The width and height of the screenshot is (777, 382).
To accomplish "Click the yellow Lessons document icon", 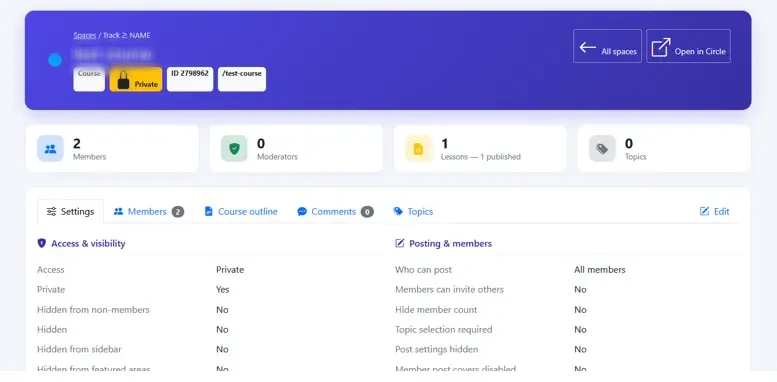I will pos(418,149).
